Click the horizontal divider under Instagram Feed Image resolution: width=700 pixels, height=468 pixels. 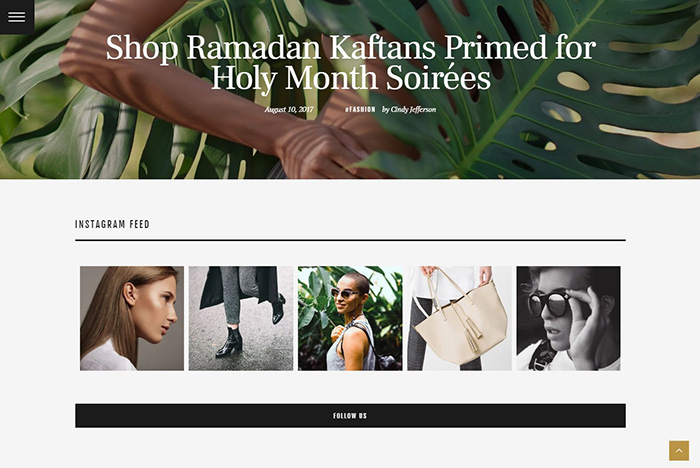click(x=350, y=240)
